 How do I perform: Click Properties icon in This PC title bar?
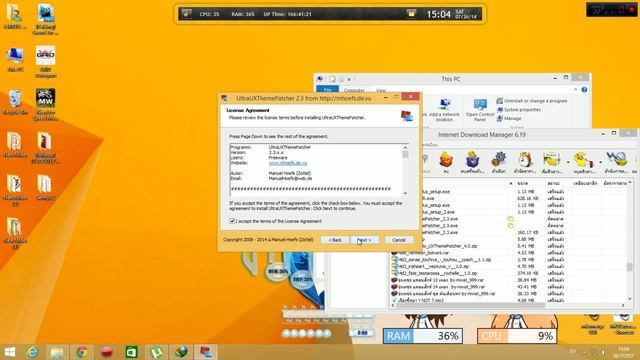point(333,79)
